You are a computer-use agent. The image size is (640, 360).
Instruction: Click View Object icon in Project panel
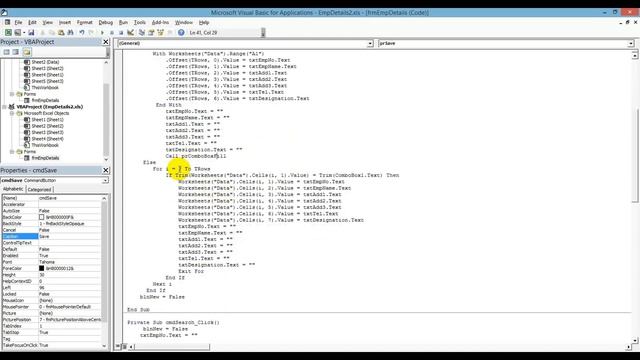click(x=16, y=52)
